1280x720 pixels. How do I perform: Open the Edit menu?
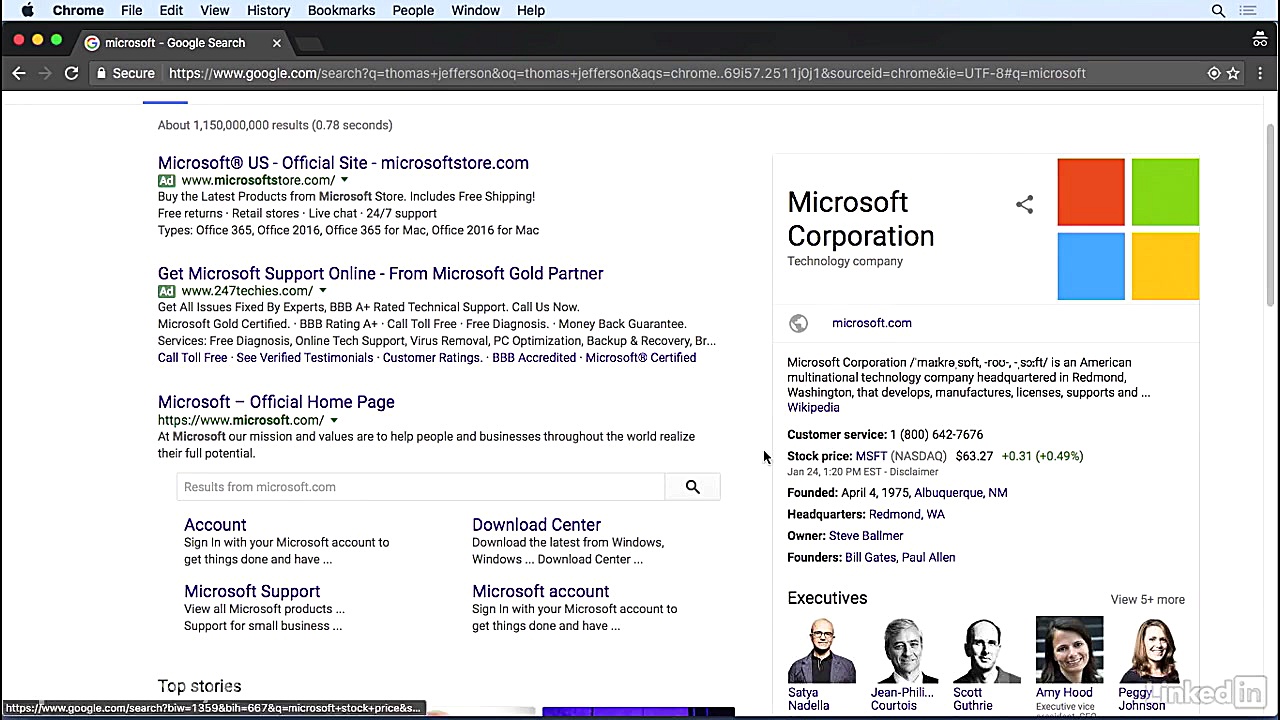[x=171, y=10]
